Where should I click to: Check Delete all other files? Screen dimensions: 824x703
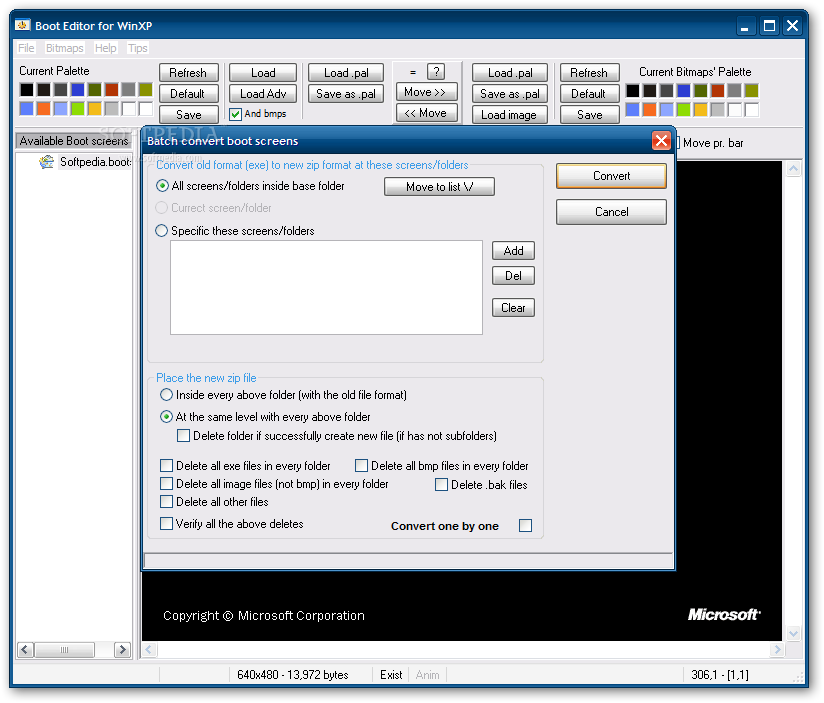click(x=167, y=501)
